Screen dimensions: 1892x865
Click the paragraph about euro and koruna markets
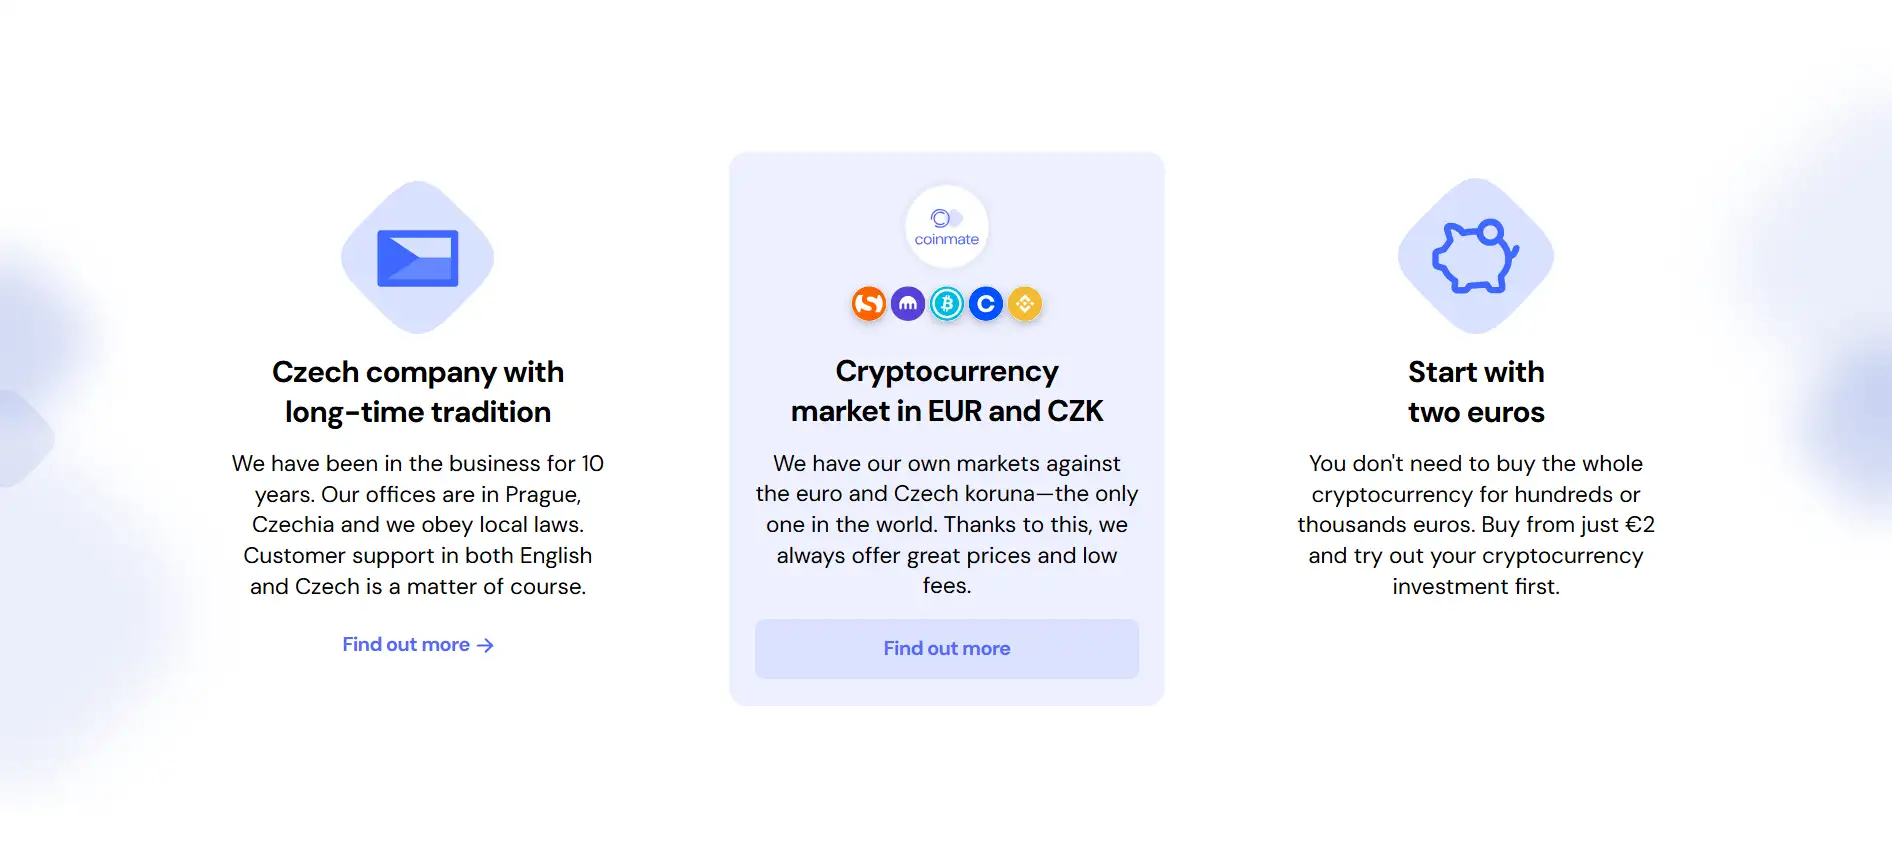click(x=946, y=525)
